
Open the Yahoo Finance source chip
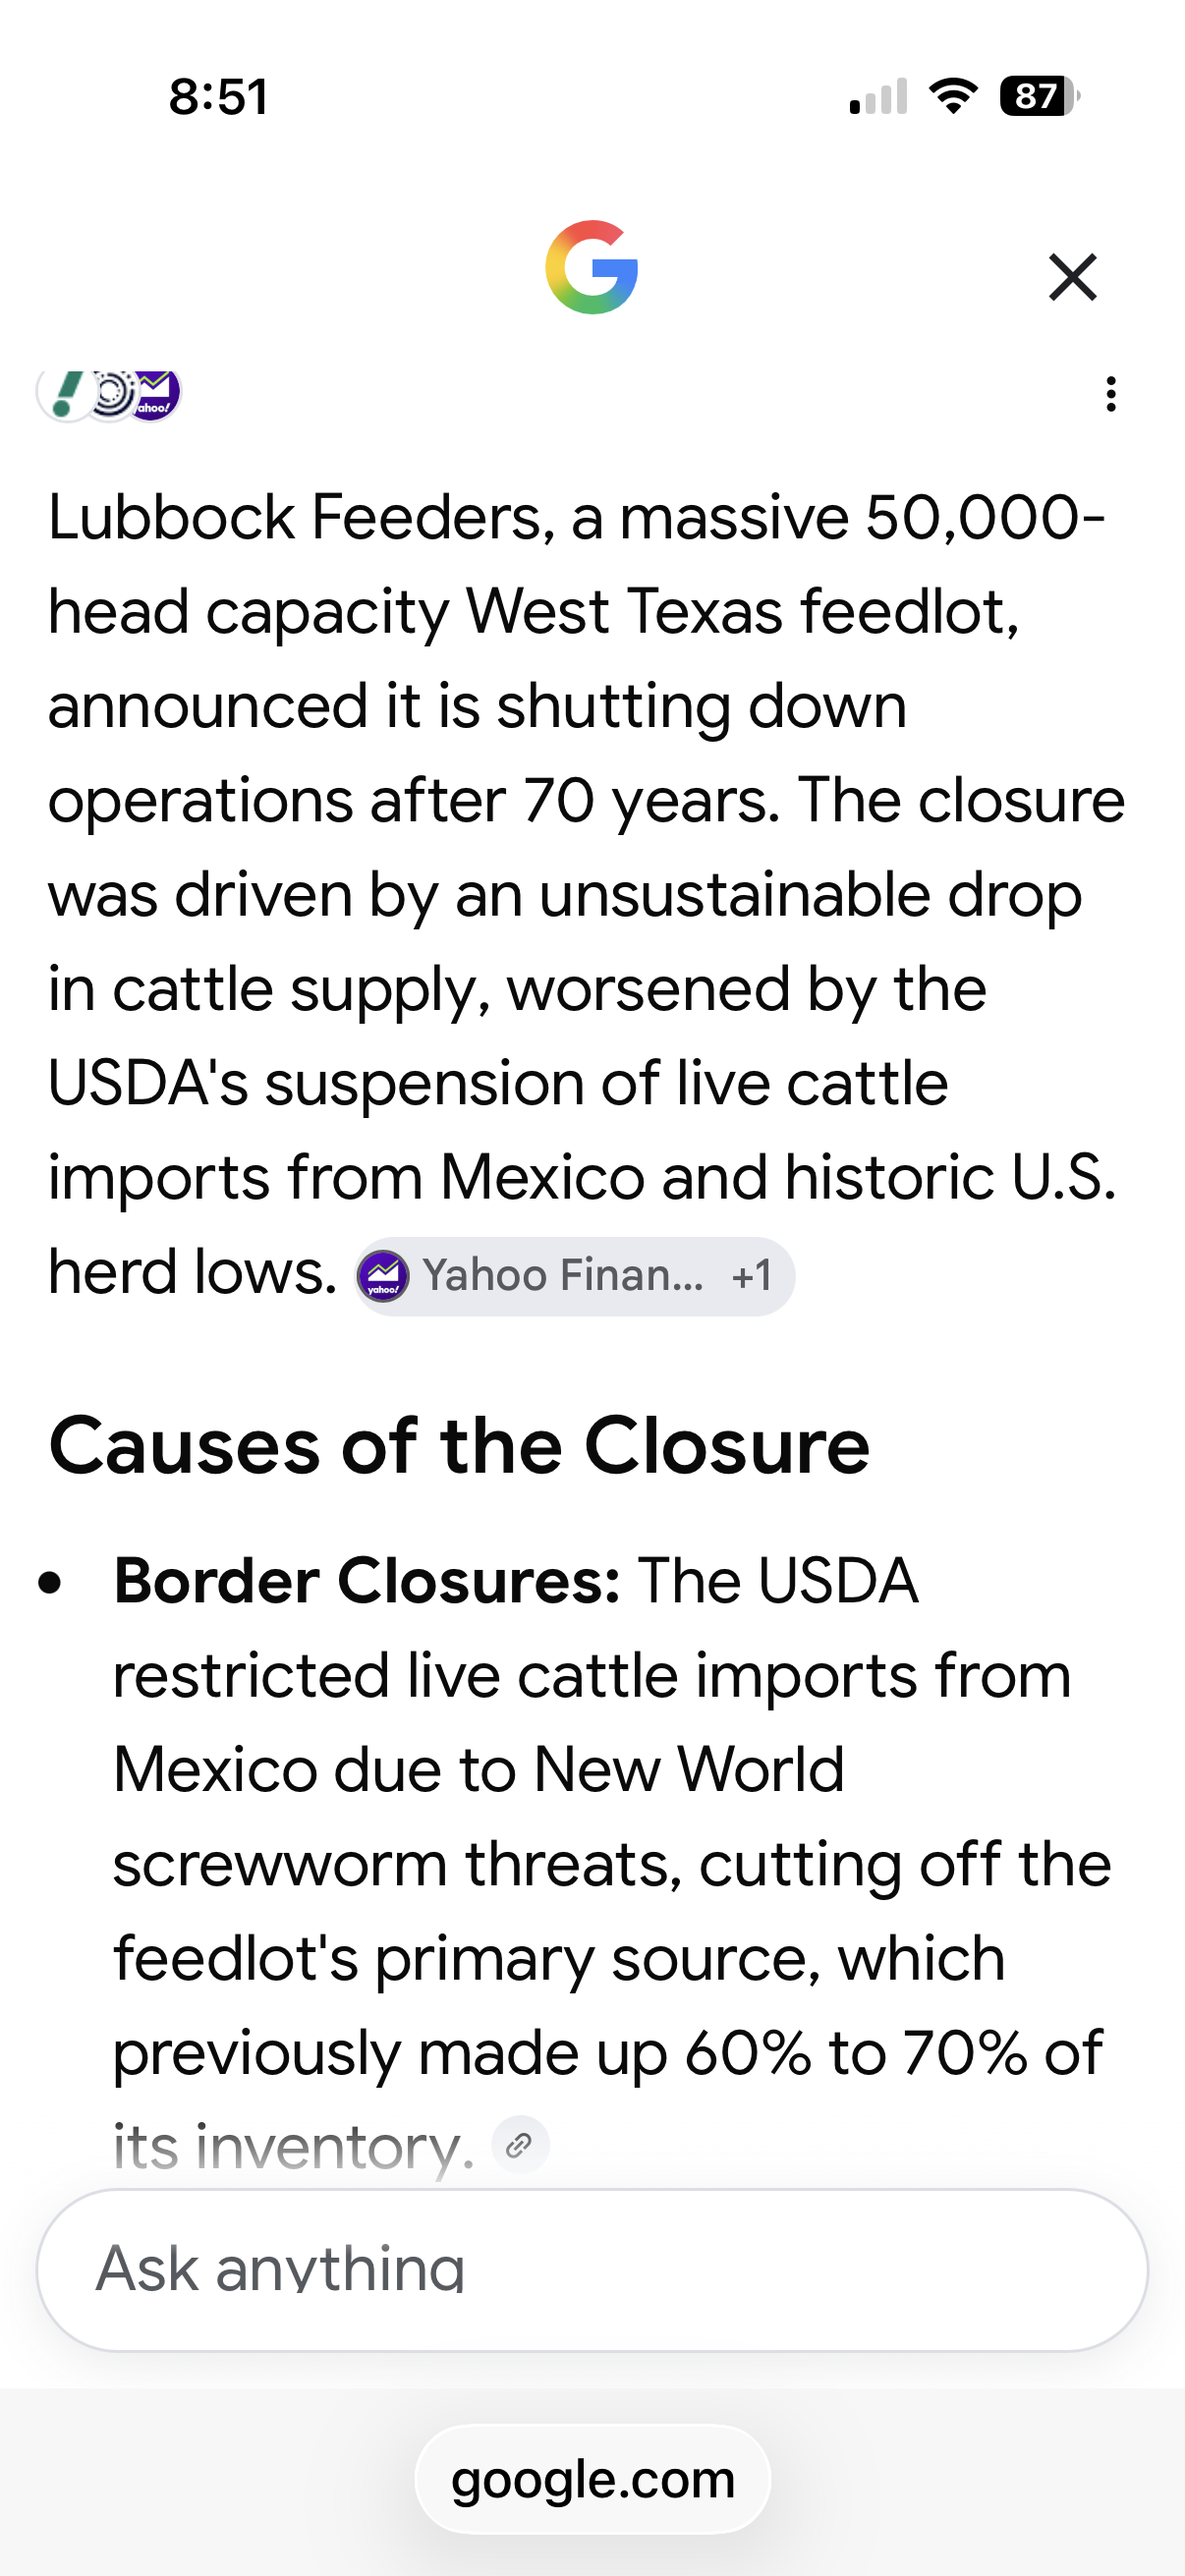tap(575, 1276)
